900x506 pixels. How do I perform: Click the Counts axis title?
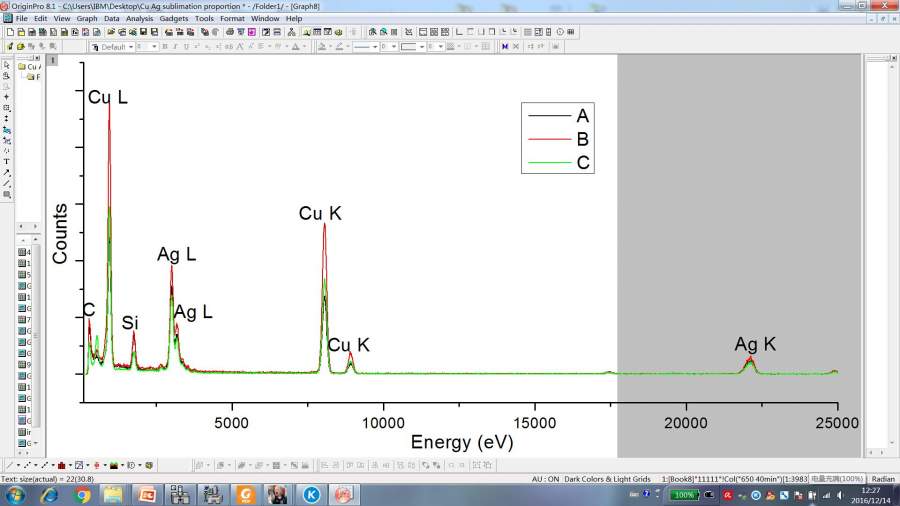point(60,233)
